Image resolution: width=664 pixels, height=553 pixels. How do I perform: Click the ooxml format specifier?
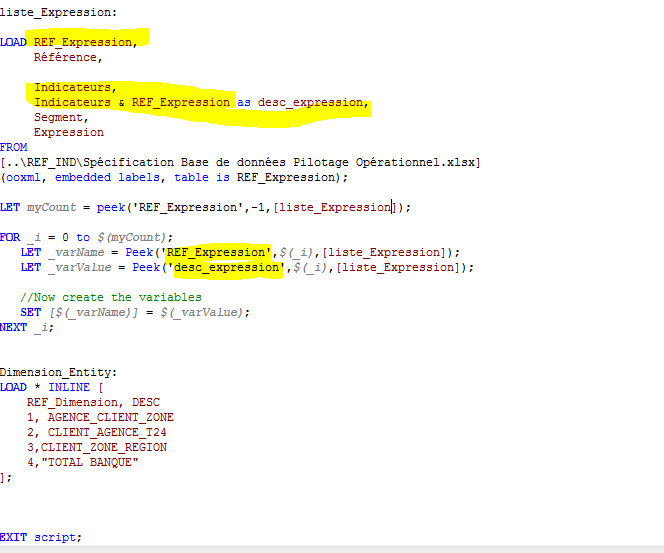(x=23, y=177)
